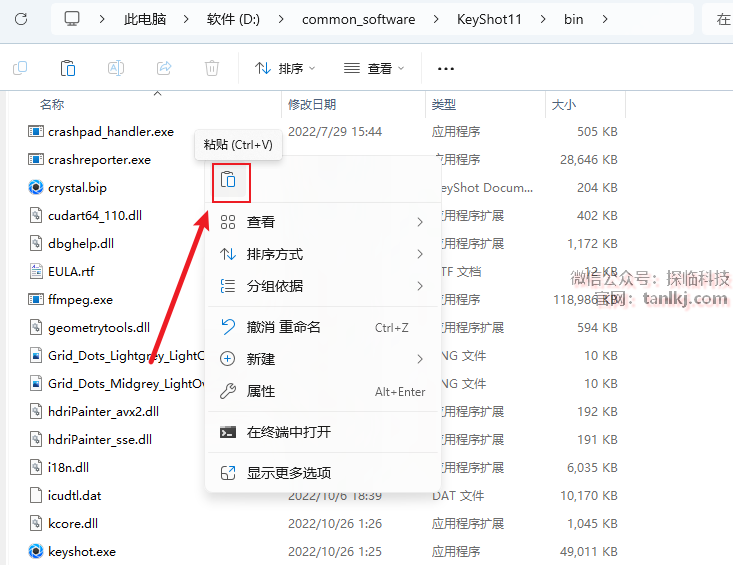Select ffmpeg.exe file
The height and width of the screenshot is (569, 733).
coord(80,300)
